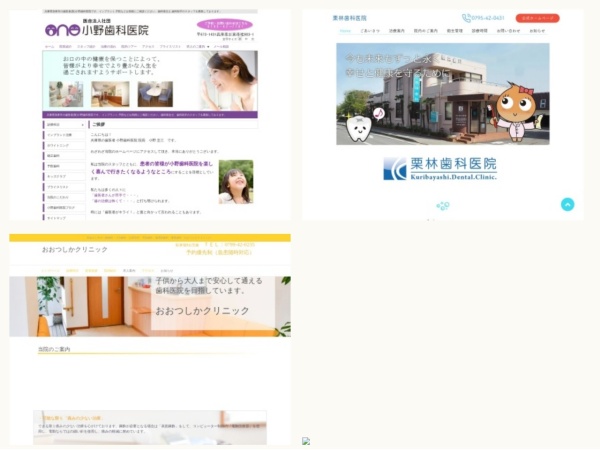The width and height of the screenshot is (600, 450).
Task: Click the small blue bubbles icon below Kuribayashi logo
Action: [x=443, y=206]
